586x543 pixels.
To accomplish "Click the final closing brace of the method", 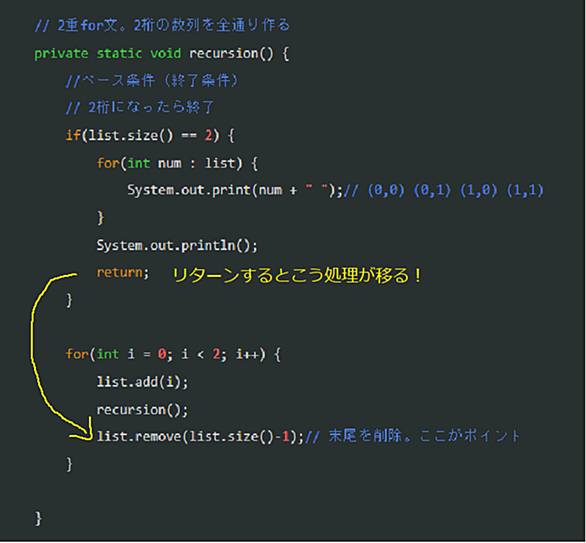I will click(x=38, y=518).
